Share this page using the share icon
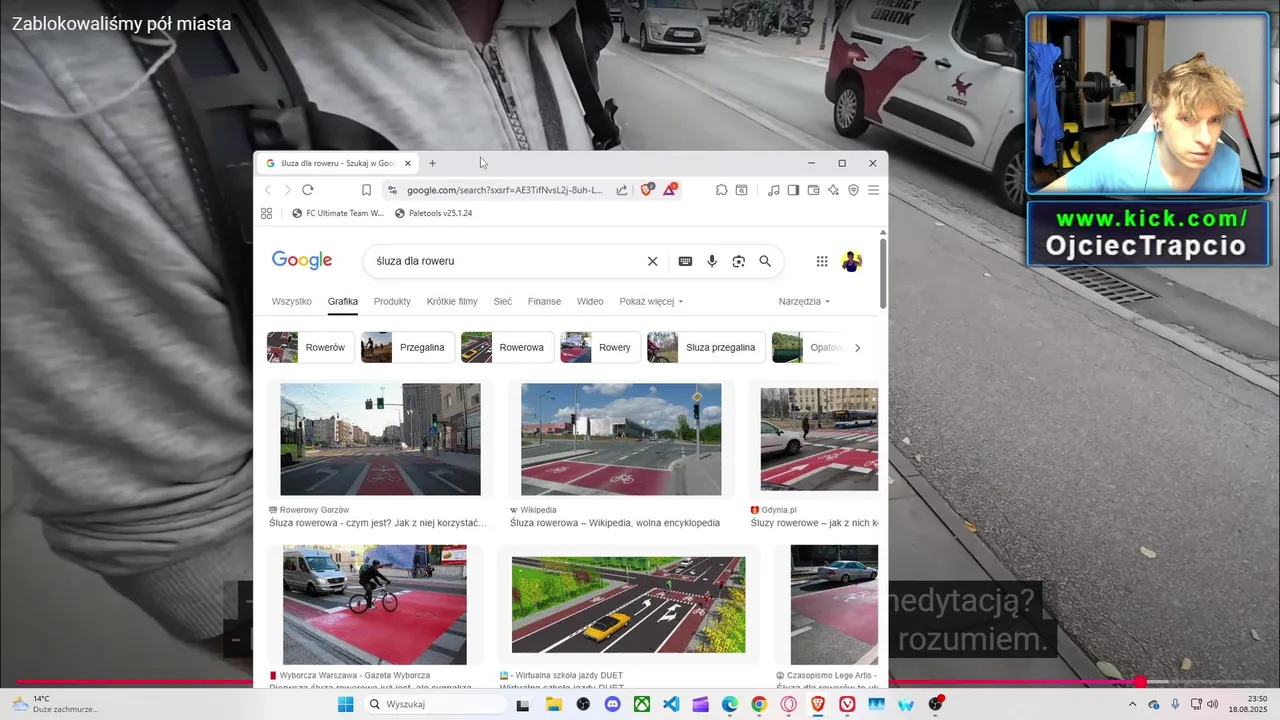Screen dimensions: 1280x720 click(x=622, y=190)
